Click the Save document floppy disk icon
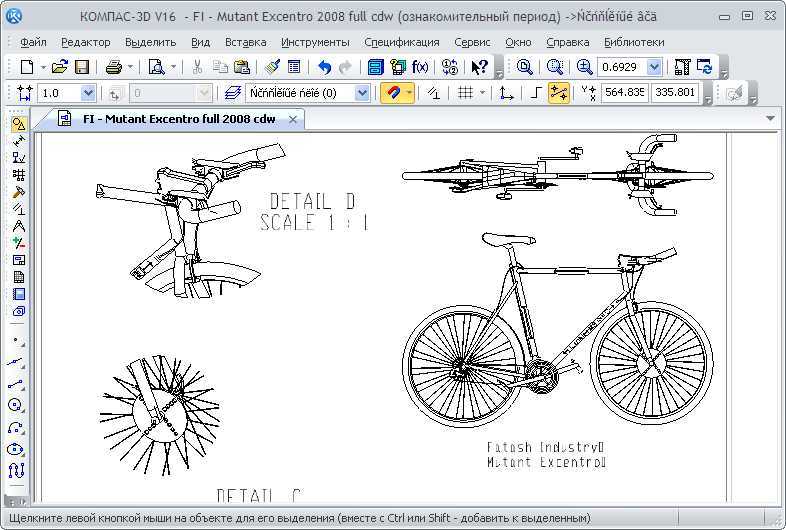Screen dimensions: 786x530 pyautogui.click(x=82, y=67)
